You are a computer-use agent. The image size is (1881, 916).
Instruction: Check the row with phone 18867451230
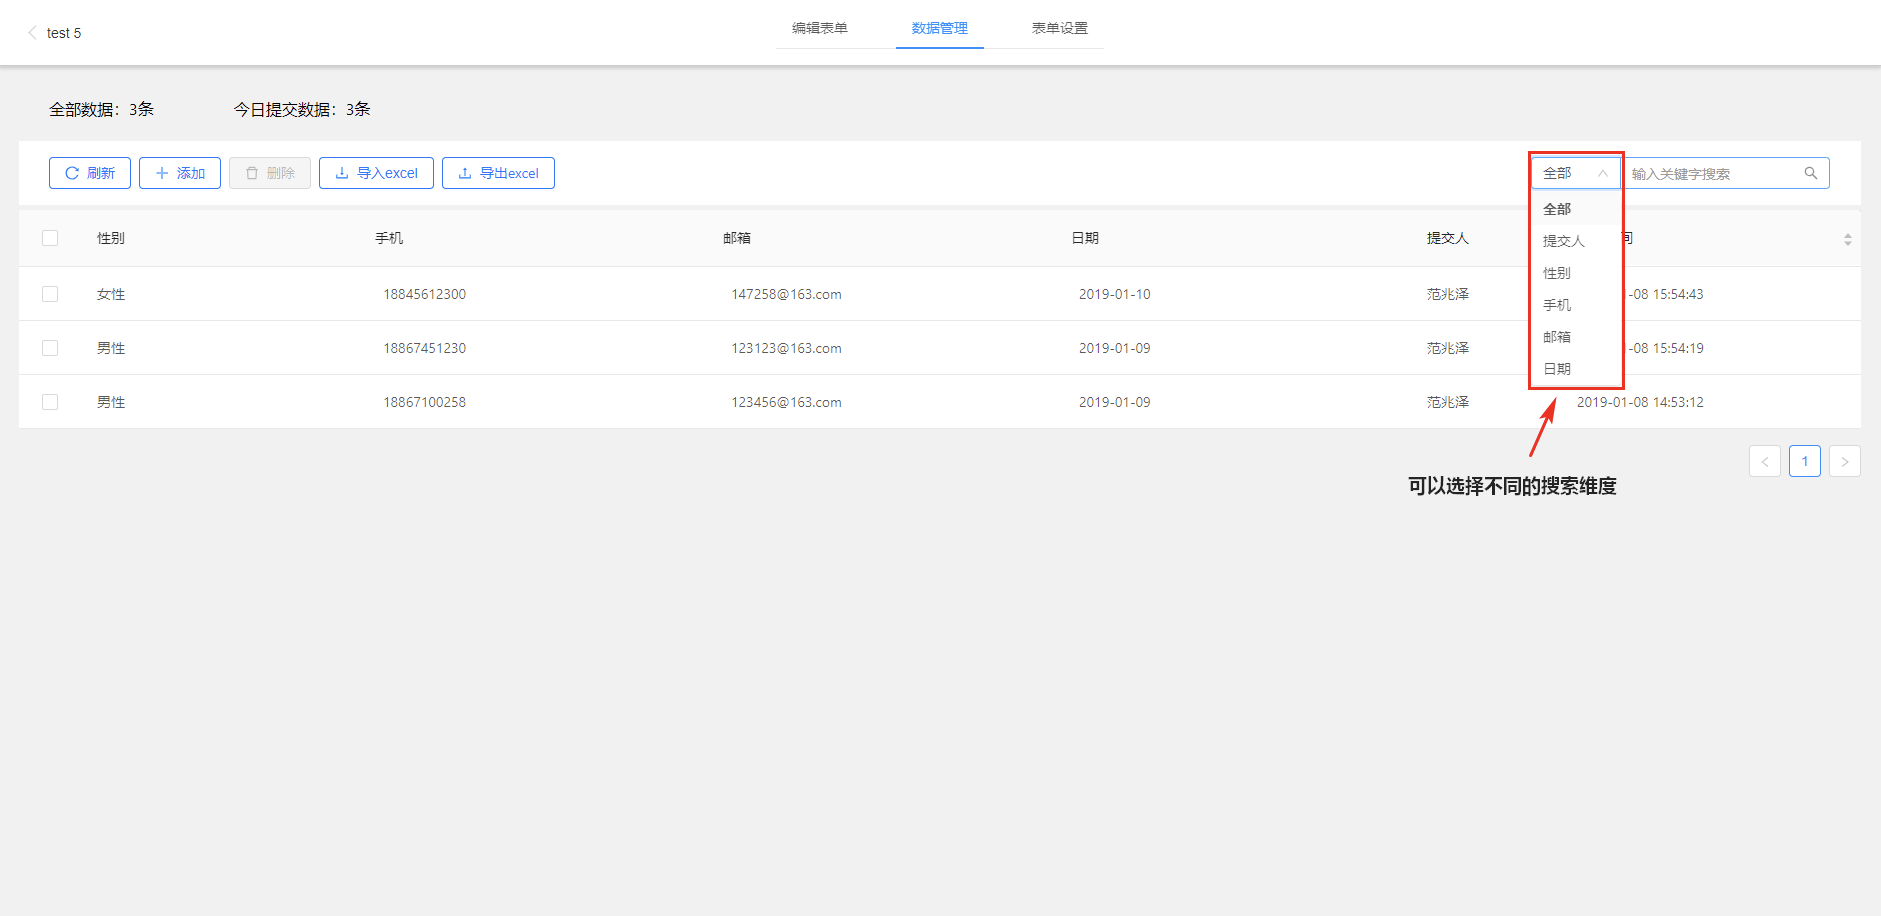click(50, 348)
